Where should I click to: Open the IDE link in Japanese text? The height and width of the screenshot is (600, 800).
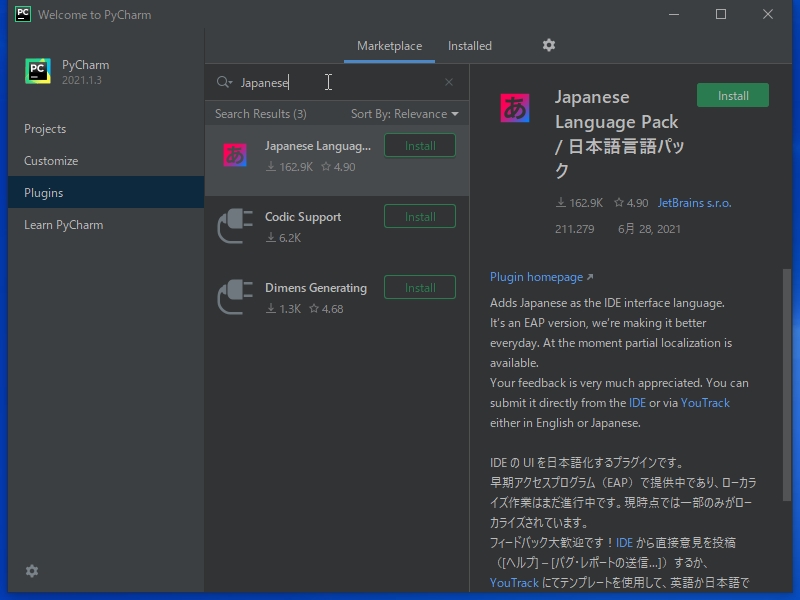coord(624,543)
